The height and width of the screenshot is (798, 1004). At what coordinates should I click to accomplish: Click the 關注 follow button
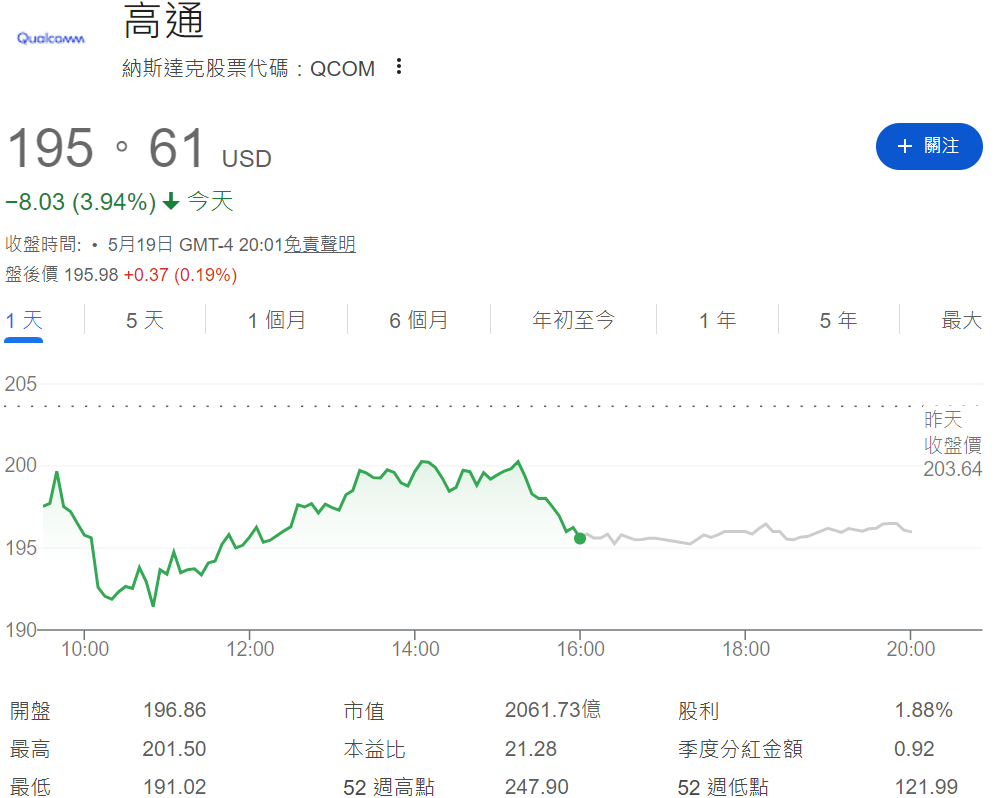point(928,146)
